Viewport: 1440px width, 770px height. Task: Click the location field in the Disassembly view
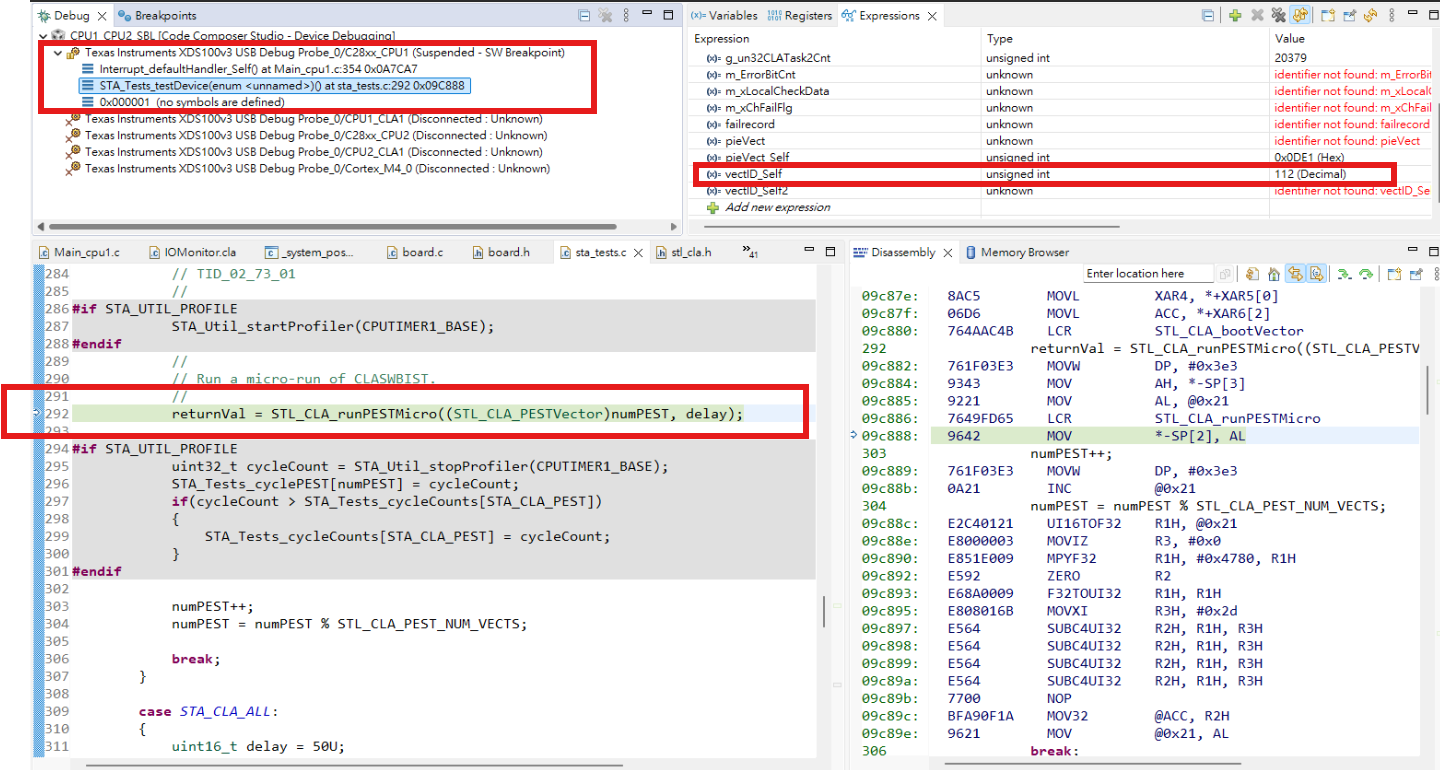(x=1148, y=273)
